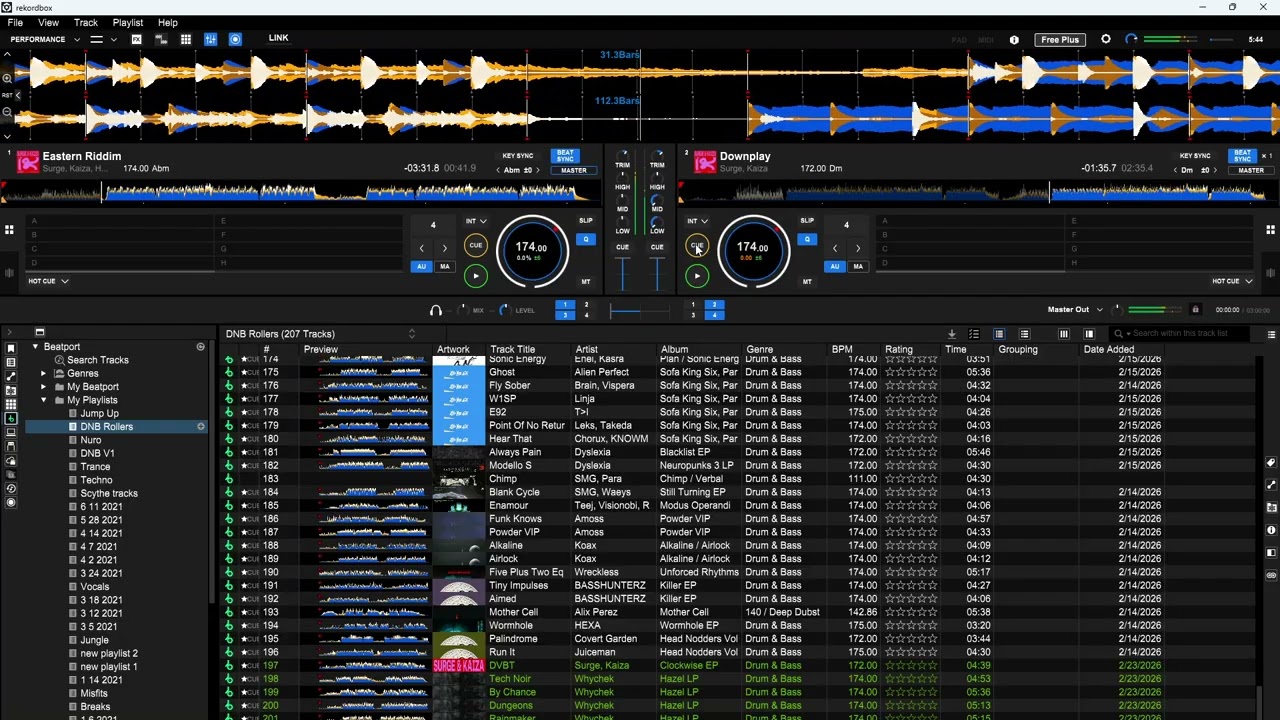Open the Help menu
Viewport: 1280px width, 720px height.
168,22
